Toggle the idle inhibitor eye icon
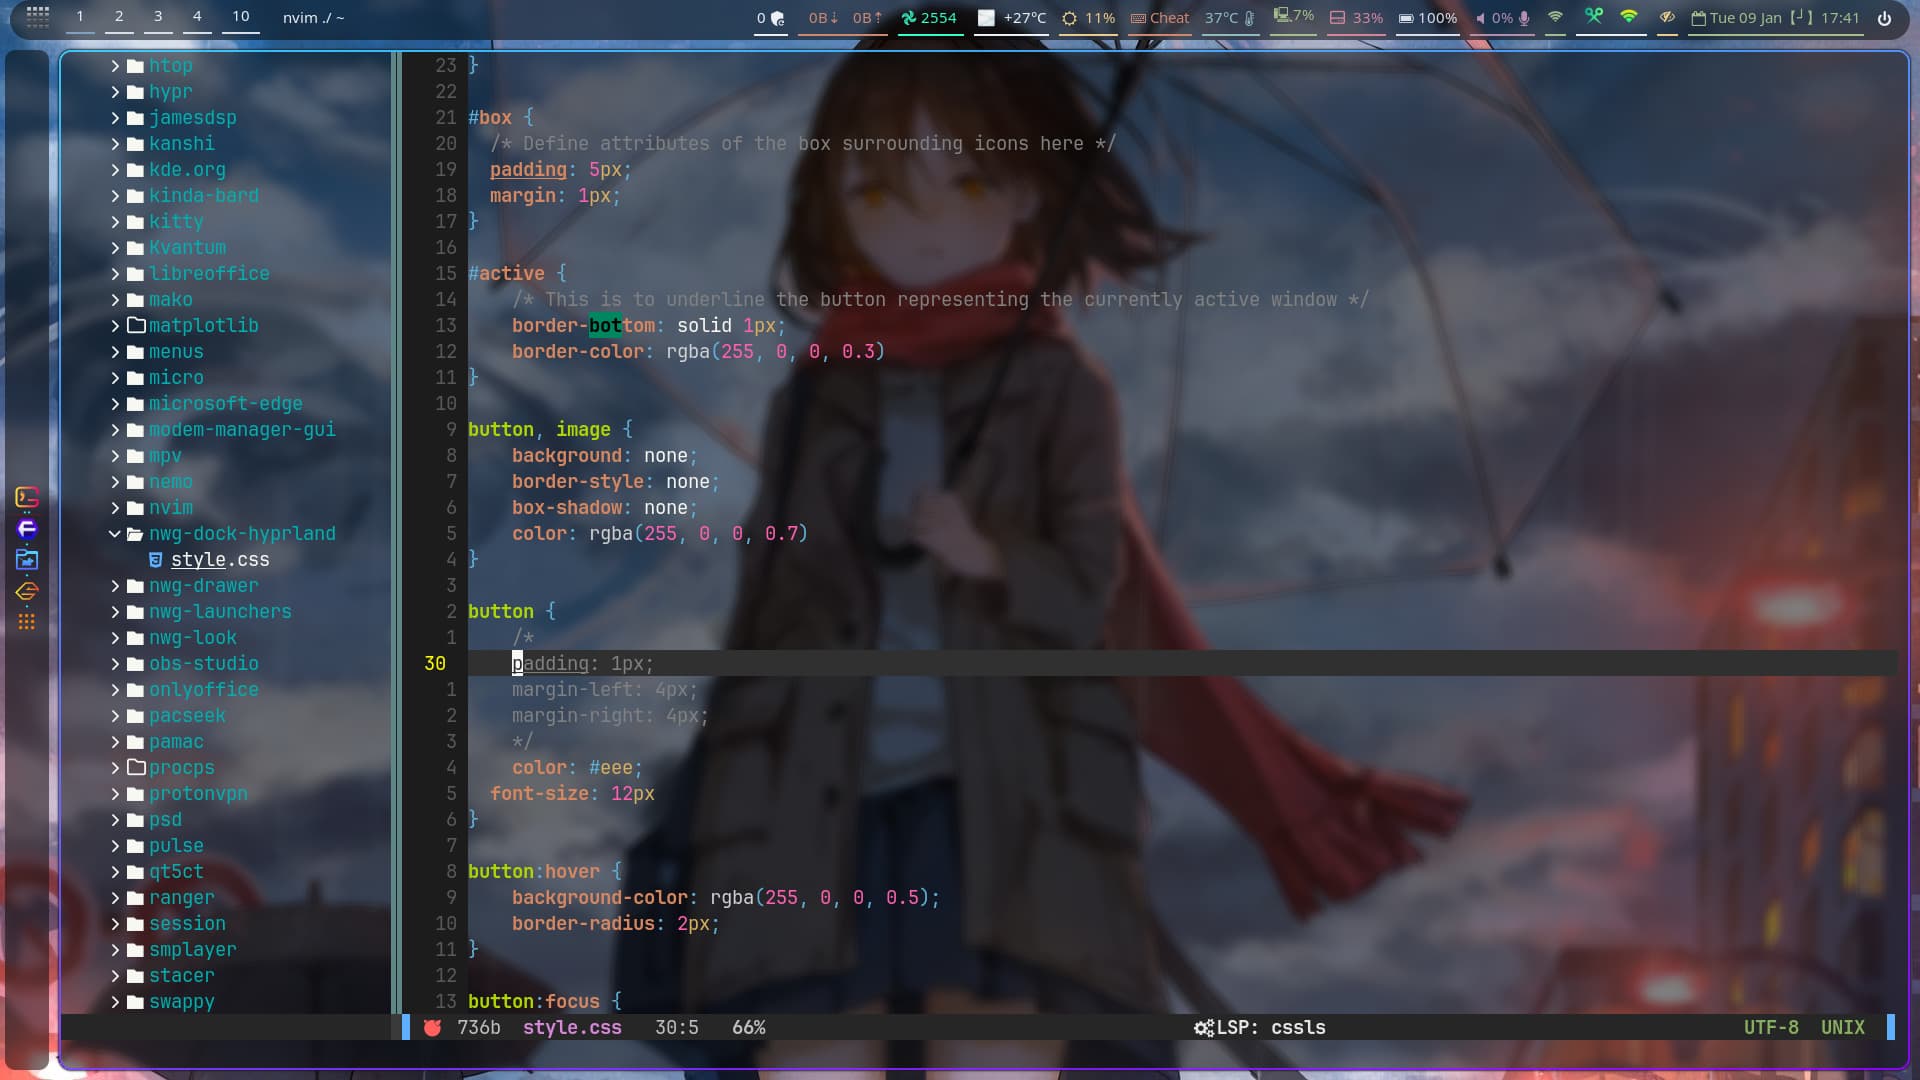This screenshot has height=1080, width=1920. [x=1666, y=17]
